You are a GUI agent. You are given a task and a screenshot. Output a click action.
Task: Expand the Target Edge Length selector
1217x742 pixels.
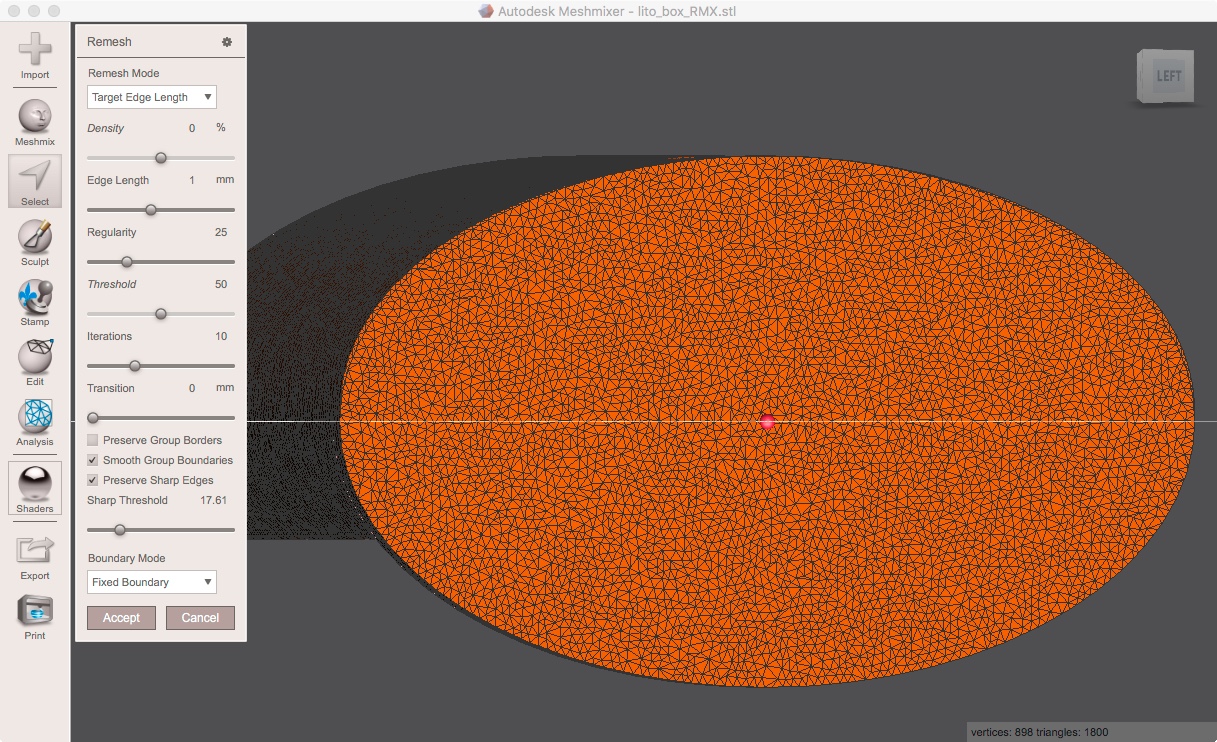click(151, 97)
